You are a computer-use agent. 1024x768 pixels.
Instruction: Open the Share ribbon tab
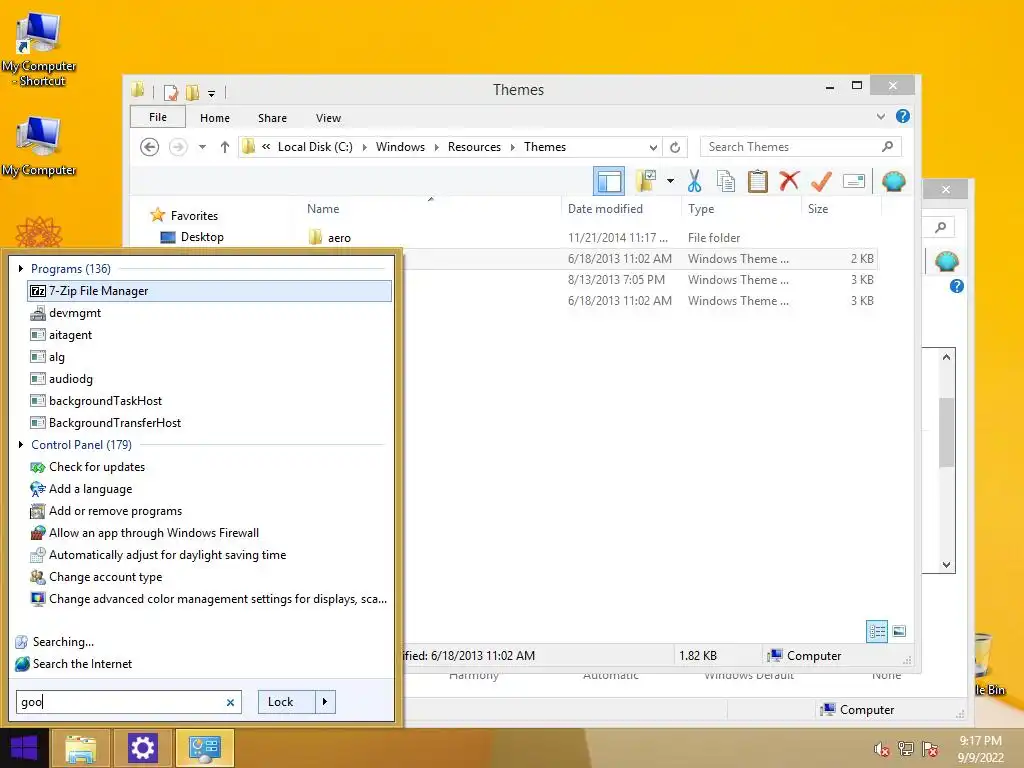[x=272, y=118]
